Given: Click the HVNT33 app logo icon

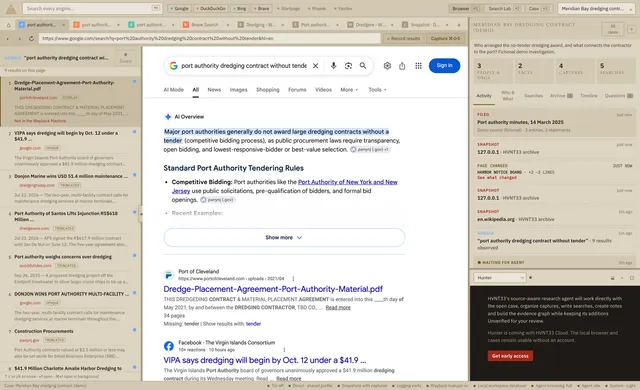Looking at the screenshot, I should tap(11, 8).
